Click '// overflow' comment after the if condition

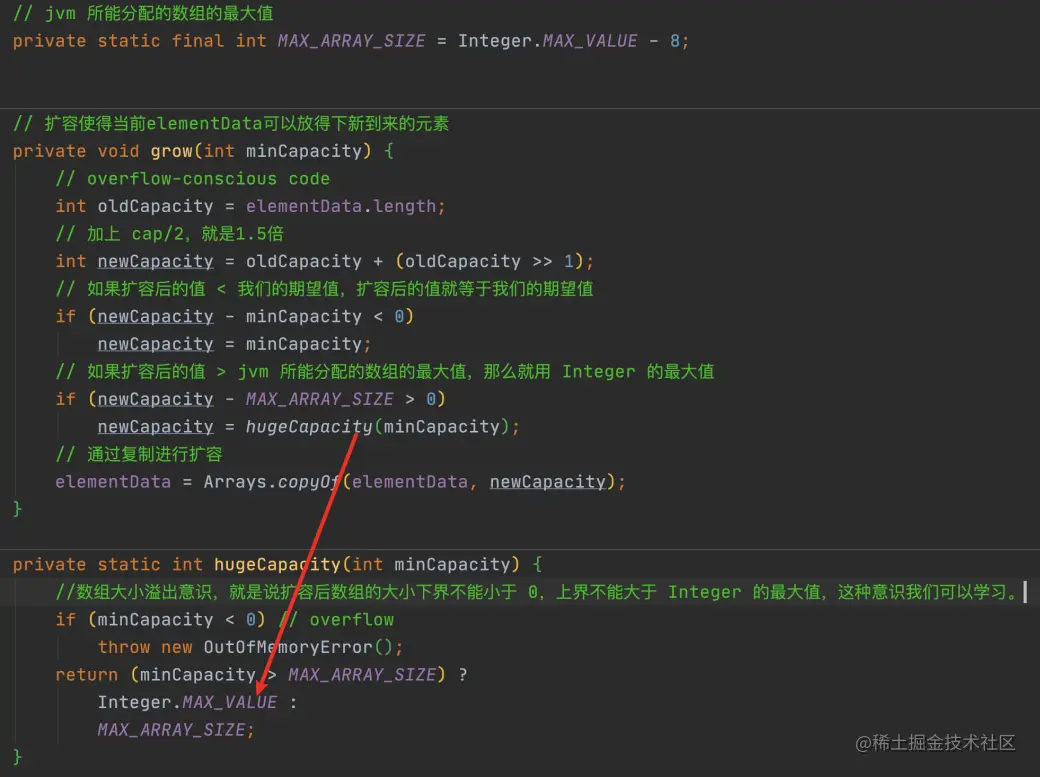point(336,620)
